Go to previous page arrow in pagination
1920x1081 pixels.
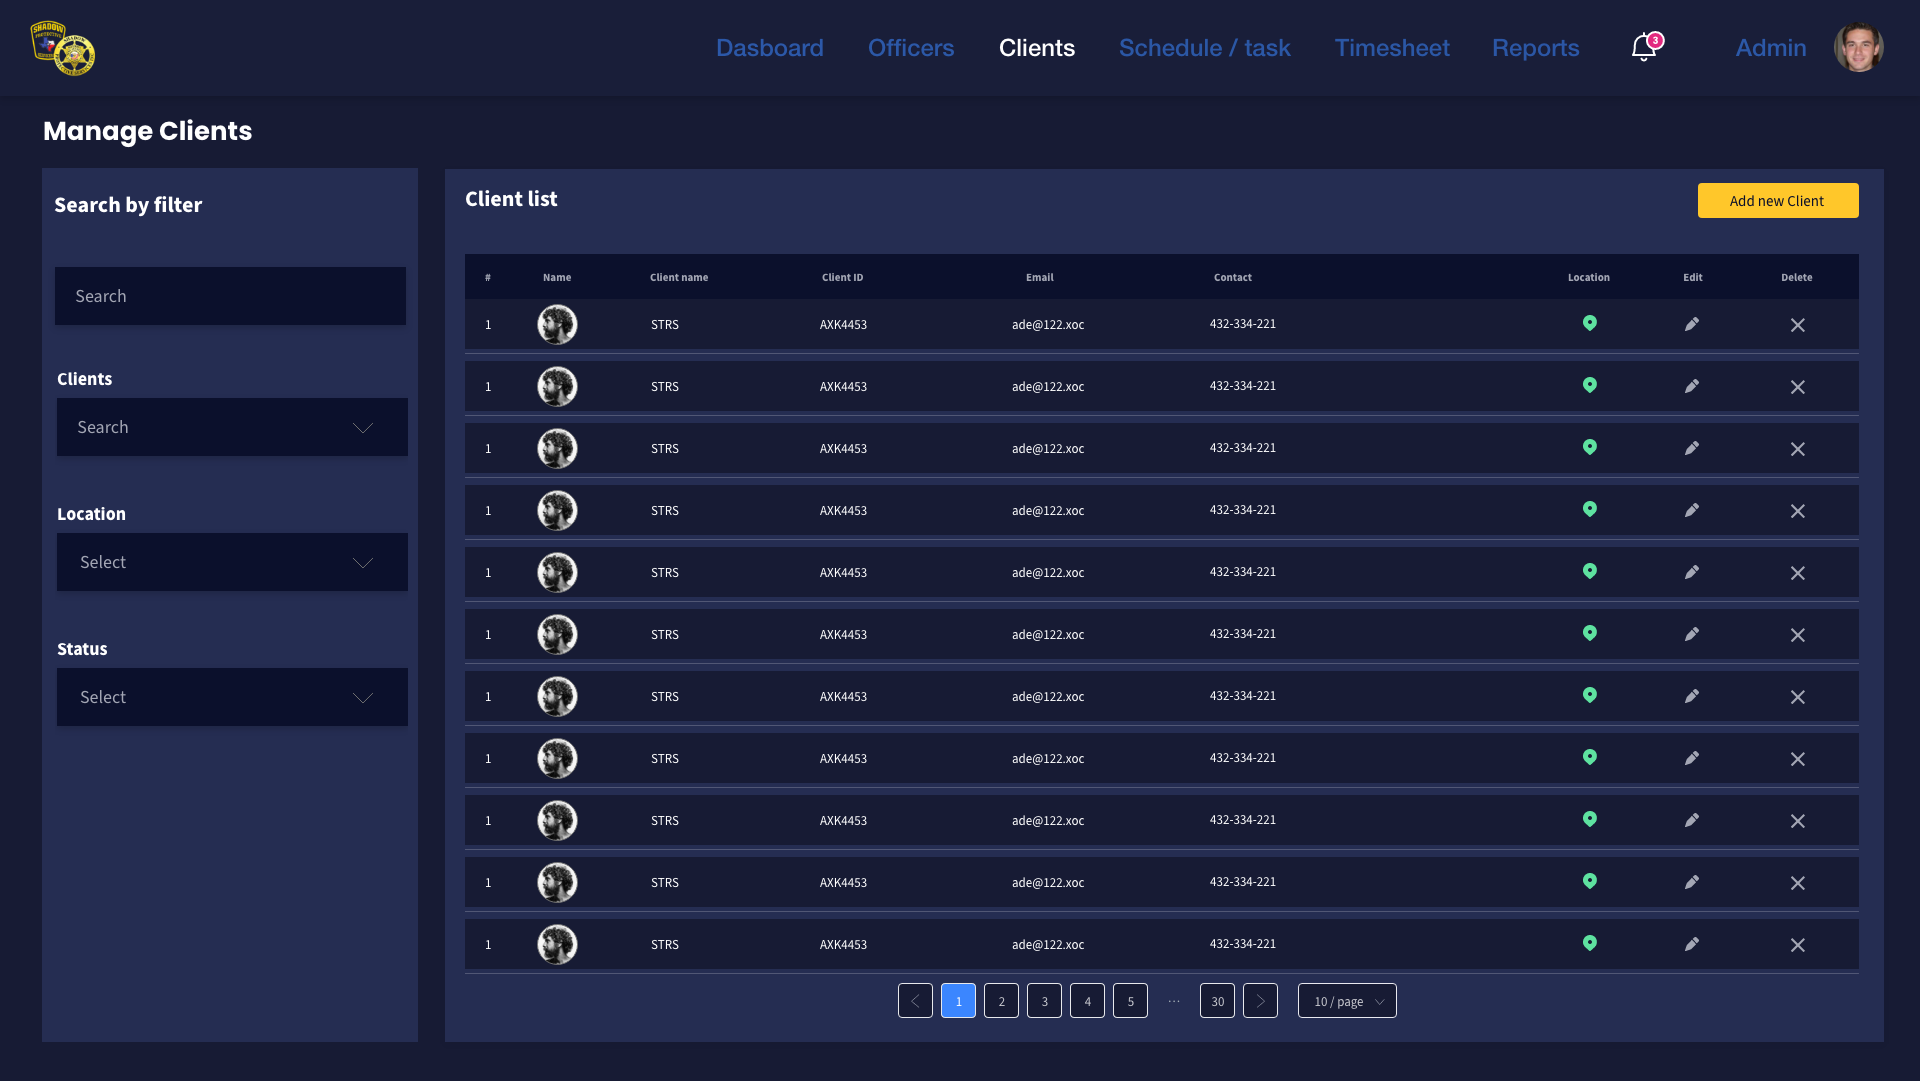[915, 1001]
